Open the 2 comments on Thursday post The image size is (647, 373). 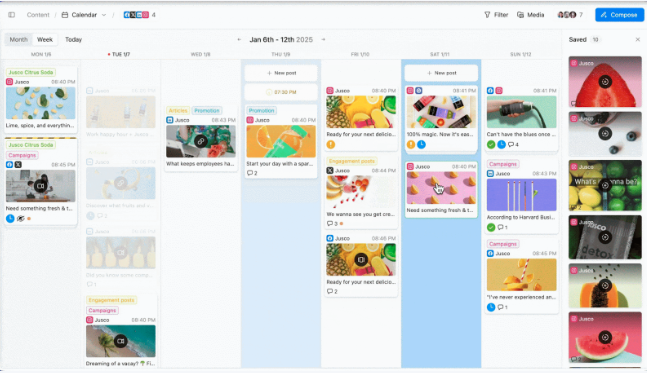252,173
